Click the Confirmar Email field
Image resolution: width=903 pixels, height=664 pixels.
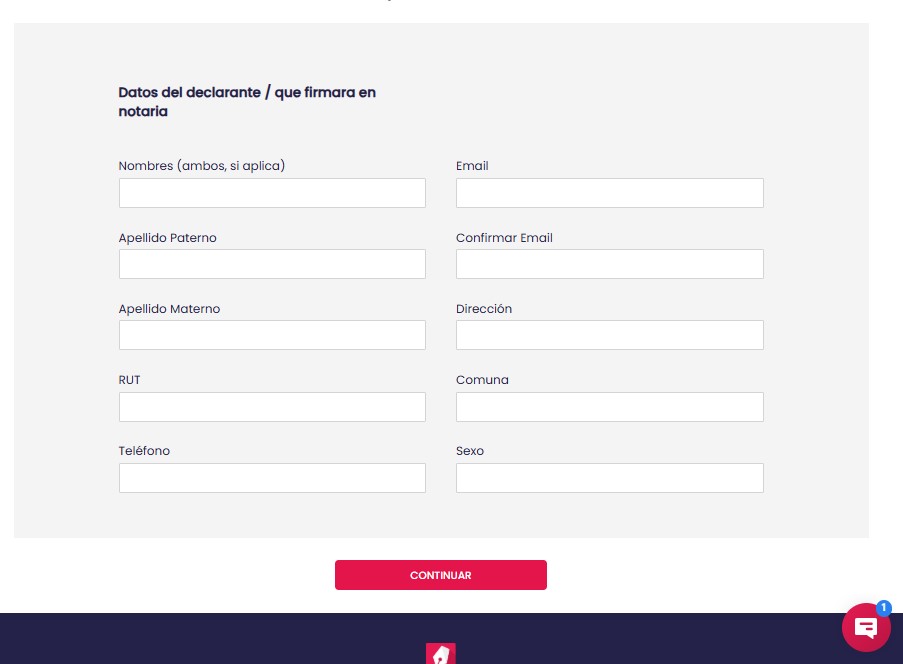click(609, 263)
